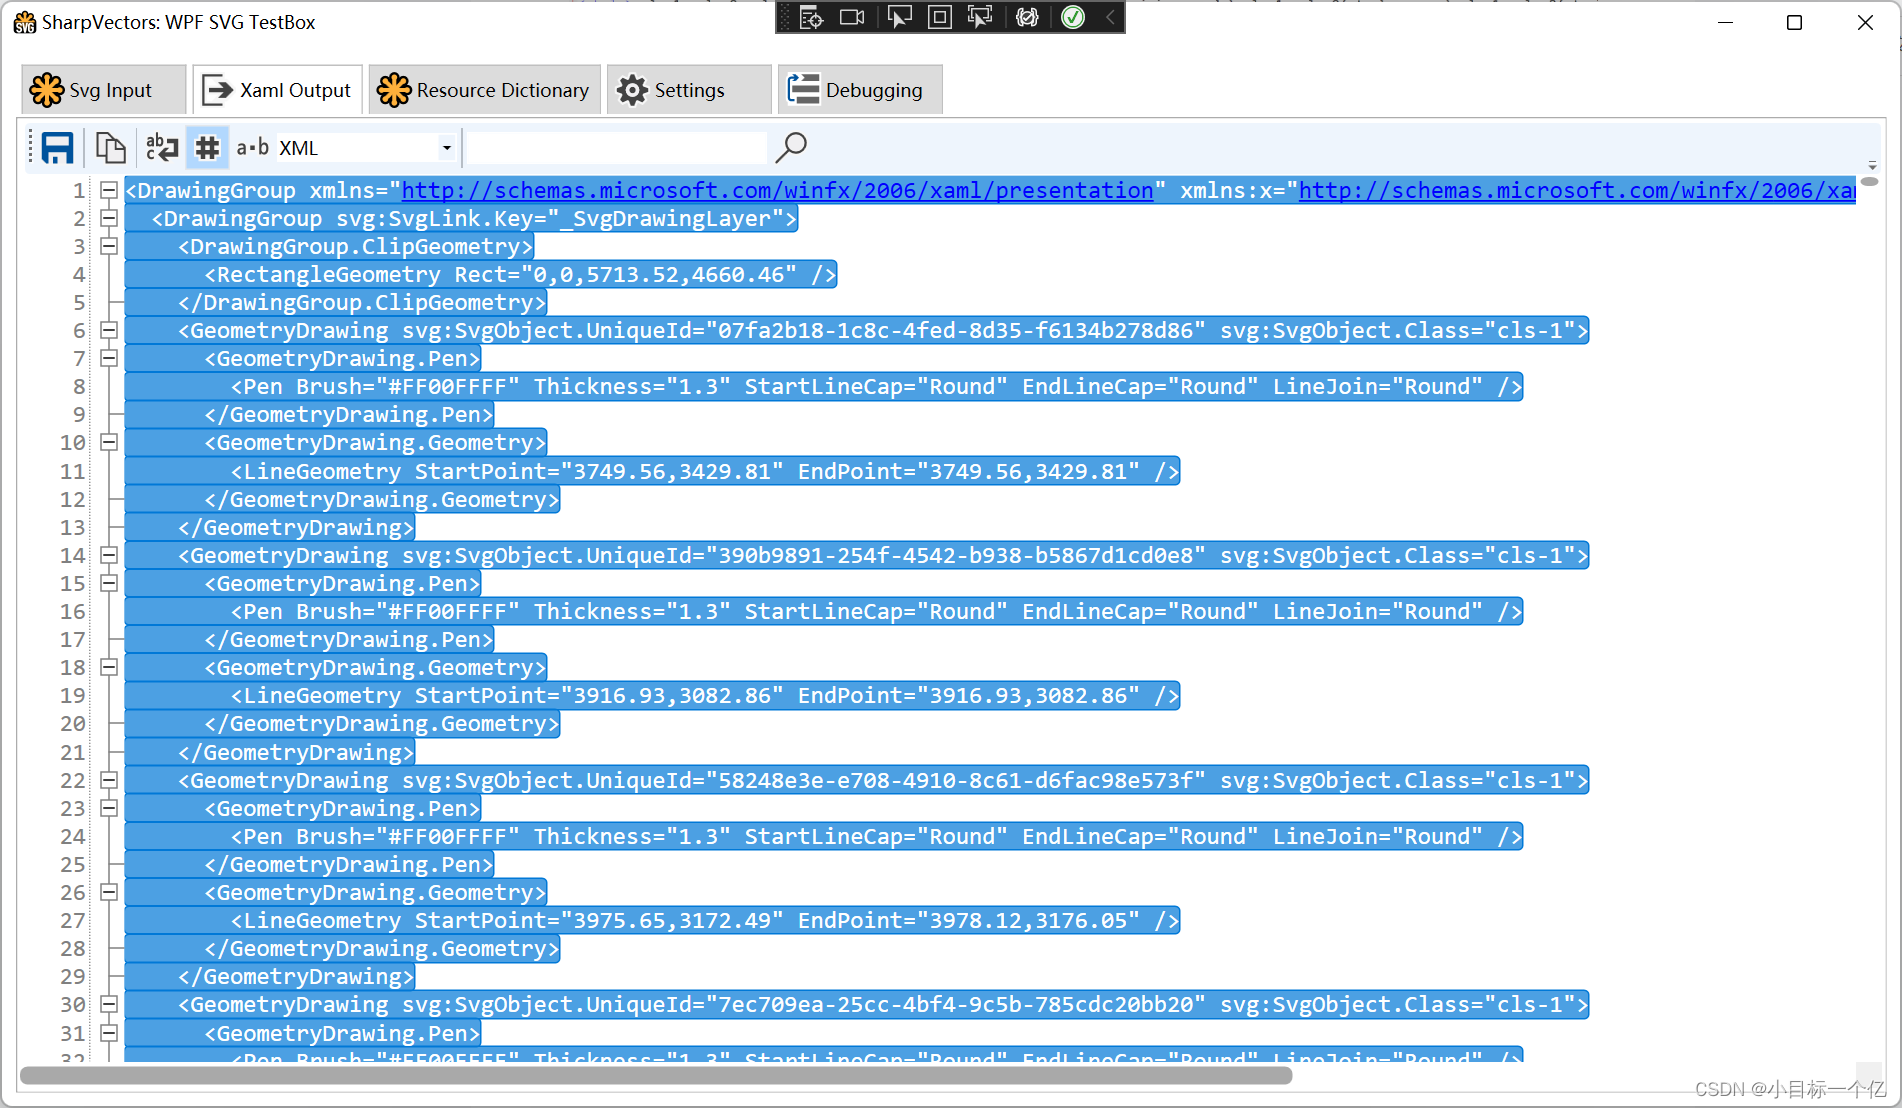Click the Pen Brush text on line 16
Screen dimensions: 1902x1108
click(876, 611)
